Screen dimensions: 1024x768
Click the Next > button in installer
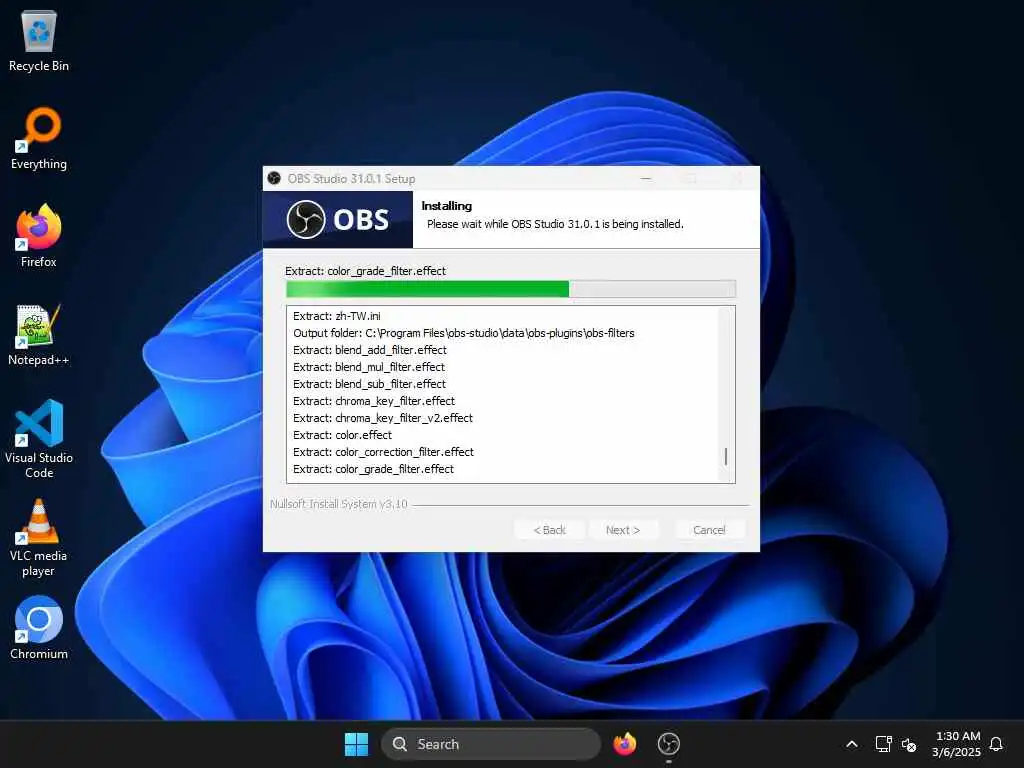point(623,530)
